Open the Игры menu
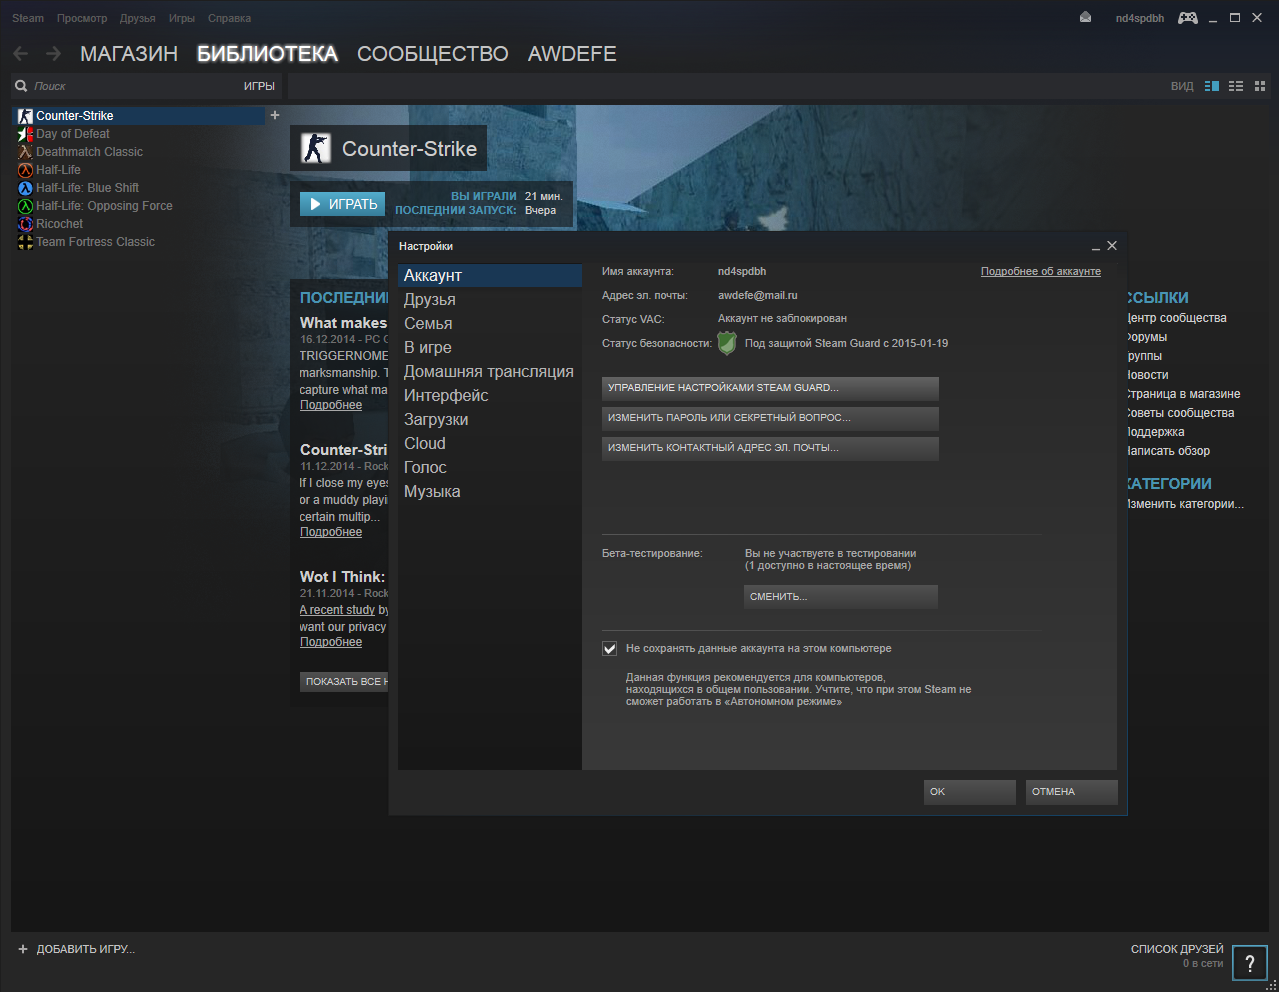This screenshot has height=992, width=1279. [x=182, y=18]
